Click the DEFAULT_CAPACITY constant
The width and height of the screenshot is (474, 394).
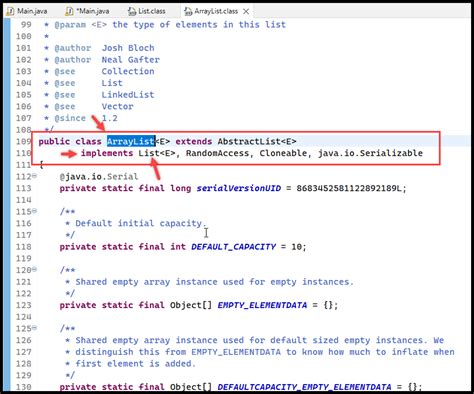(x=234, y=247)
